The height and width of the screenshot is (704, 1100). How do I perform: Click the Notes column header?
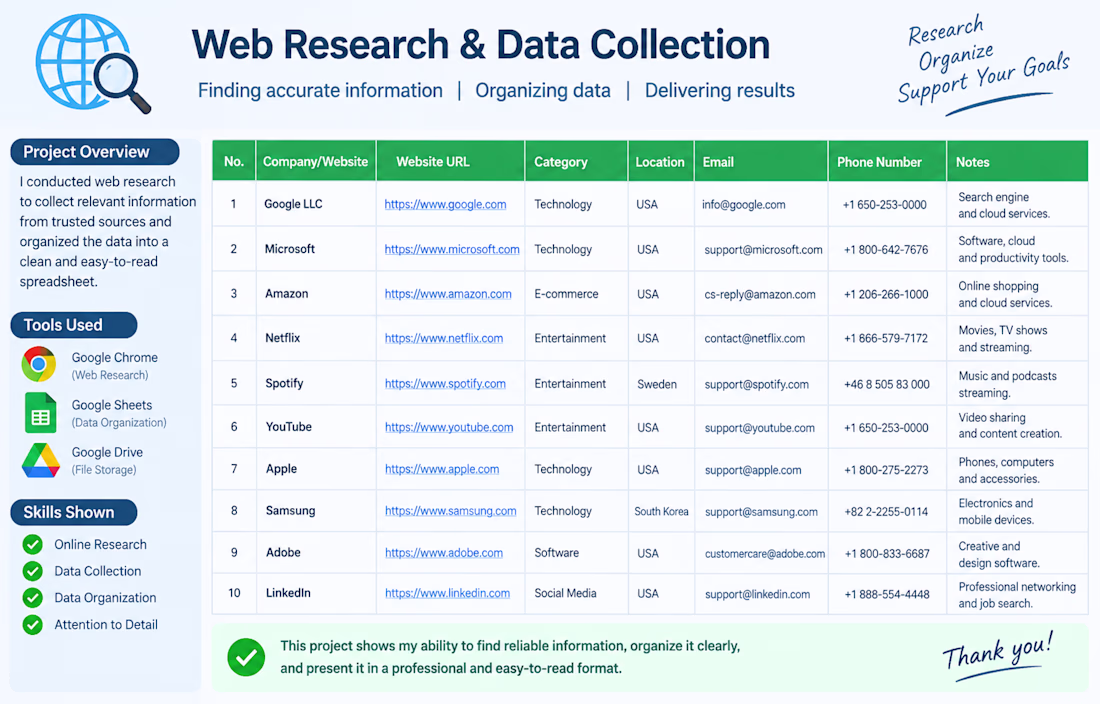(1017, 161)
